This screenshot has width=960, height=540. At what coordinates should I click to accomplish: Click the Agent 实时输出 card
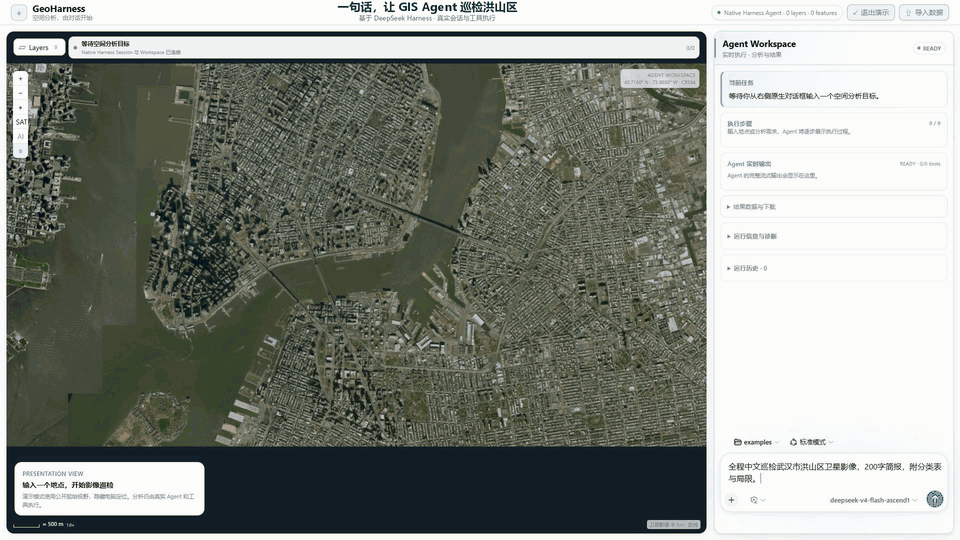[834, 171]
